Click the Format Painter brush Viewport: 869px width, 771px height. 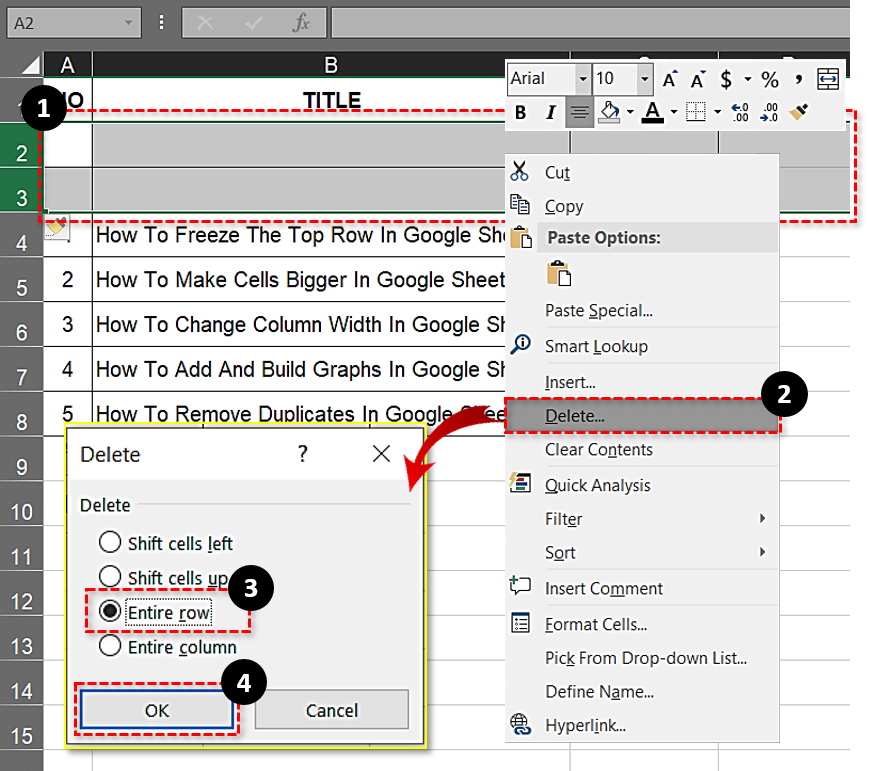click(x=798, y=113)
